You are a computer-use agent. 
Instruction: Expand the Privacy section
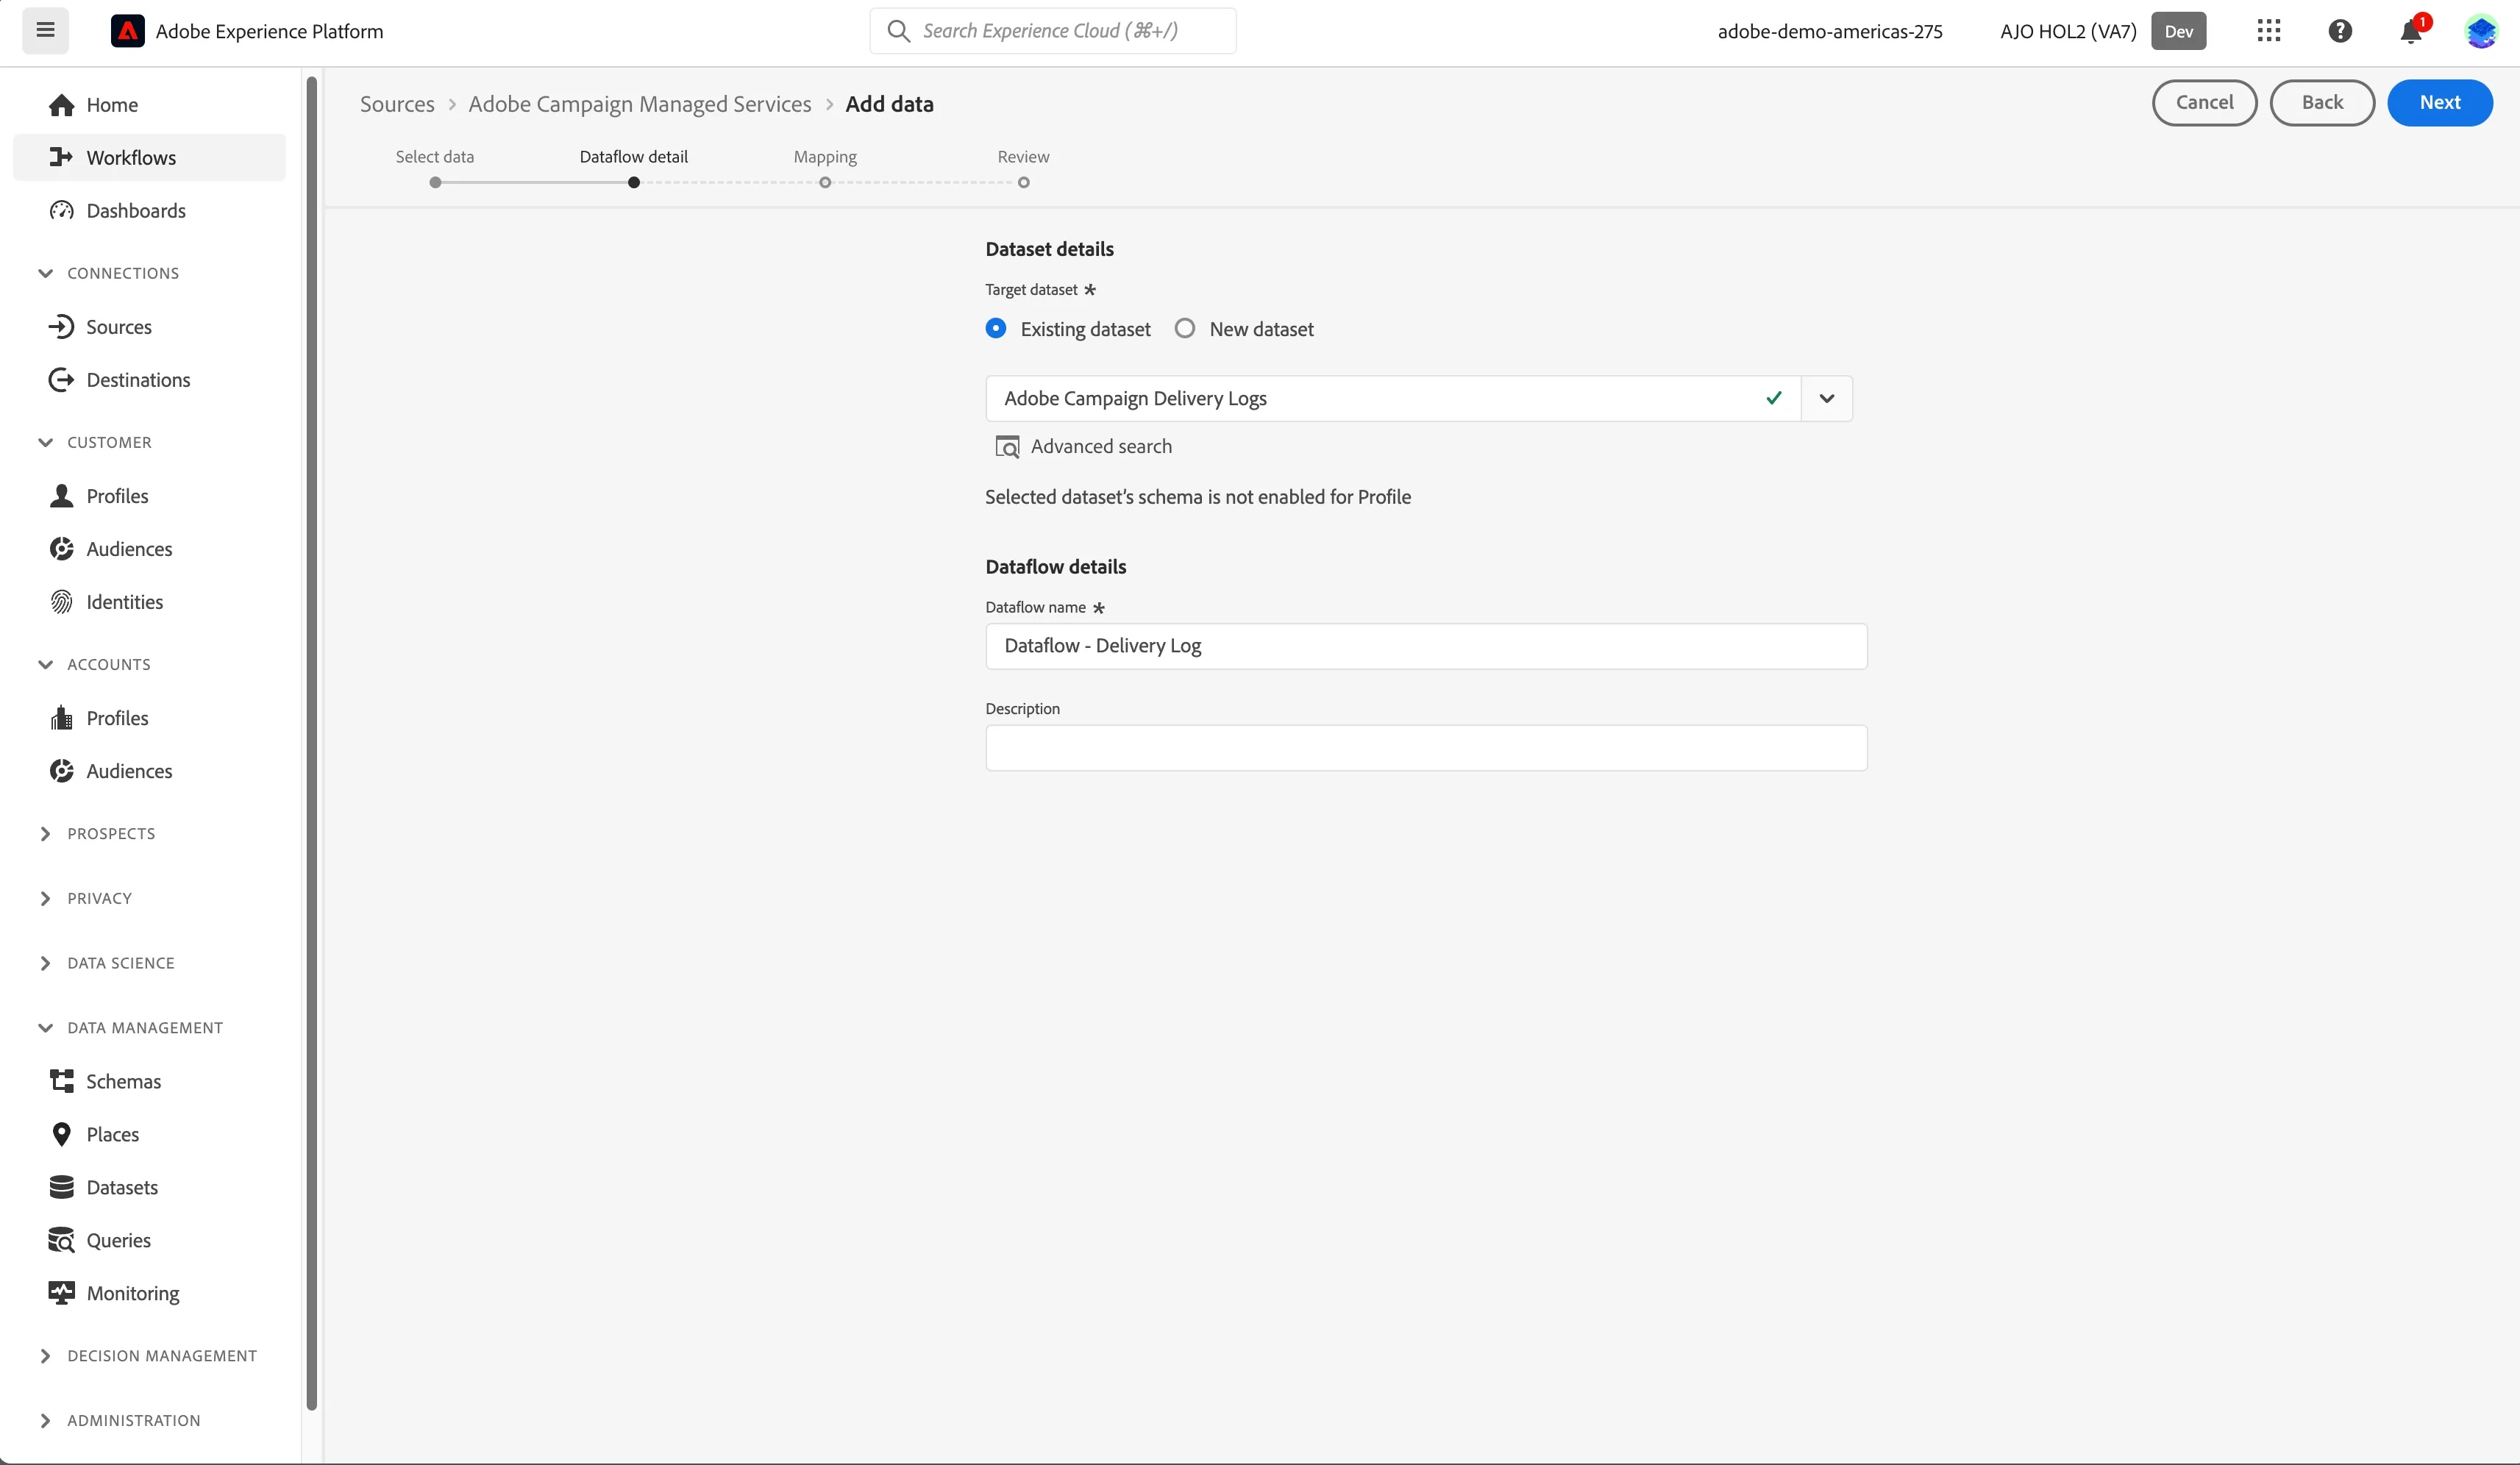click(45, 898)
